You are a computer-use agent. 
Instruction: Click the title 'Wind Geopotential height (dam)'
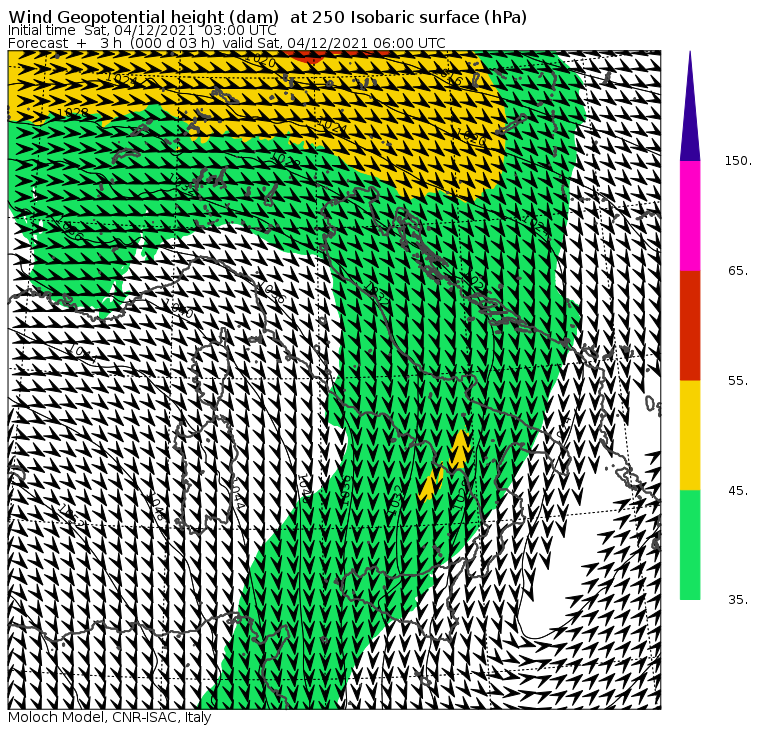[144, 17]
